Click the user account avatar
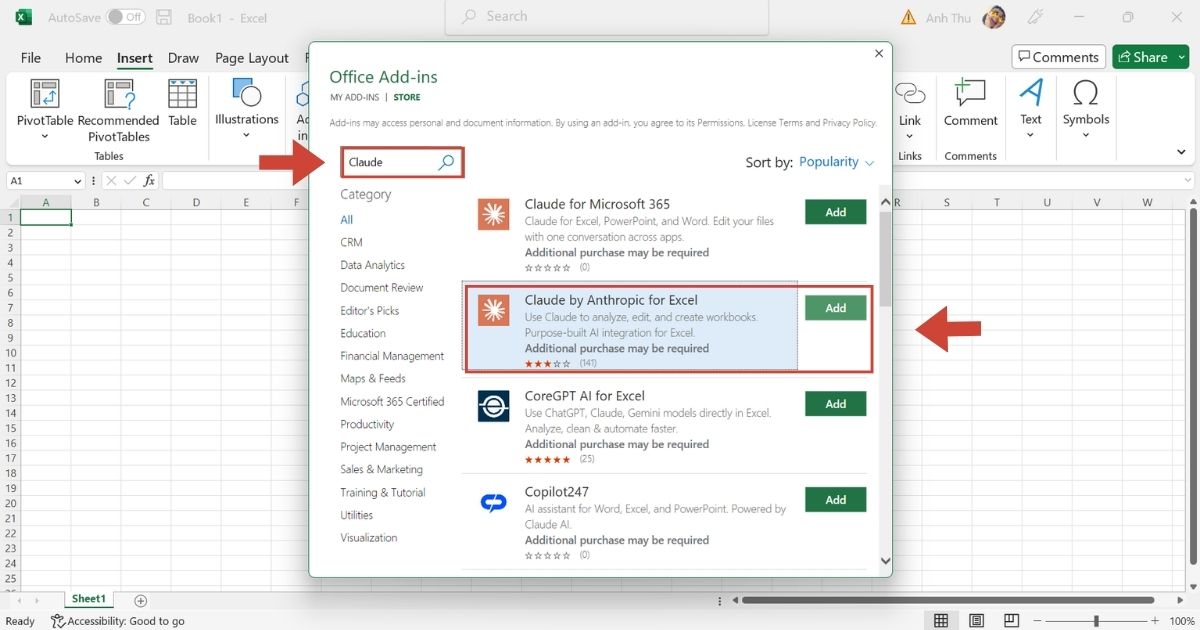The image size is (1200, 630). click(x=993, y=17)
